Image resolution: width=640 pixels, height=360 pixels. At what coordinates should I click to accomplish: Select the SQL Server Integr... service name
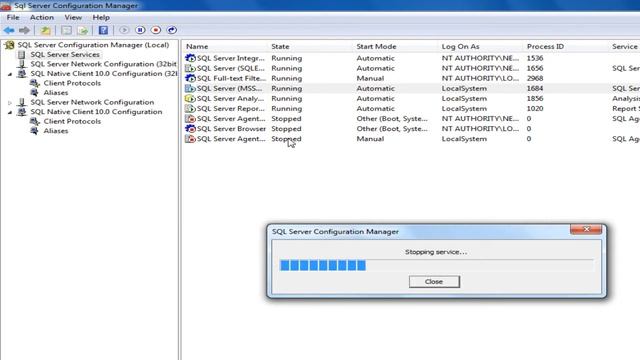[x=231, y=58]
